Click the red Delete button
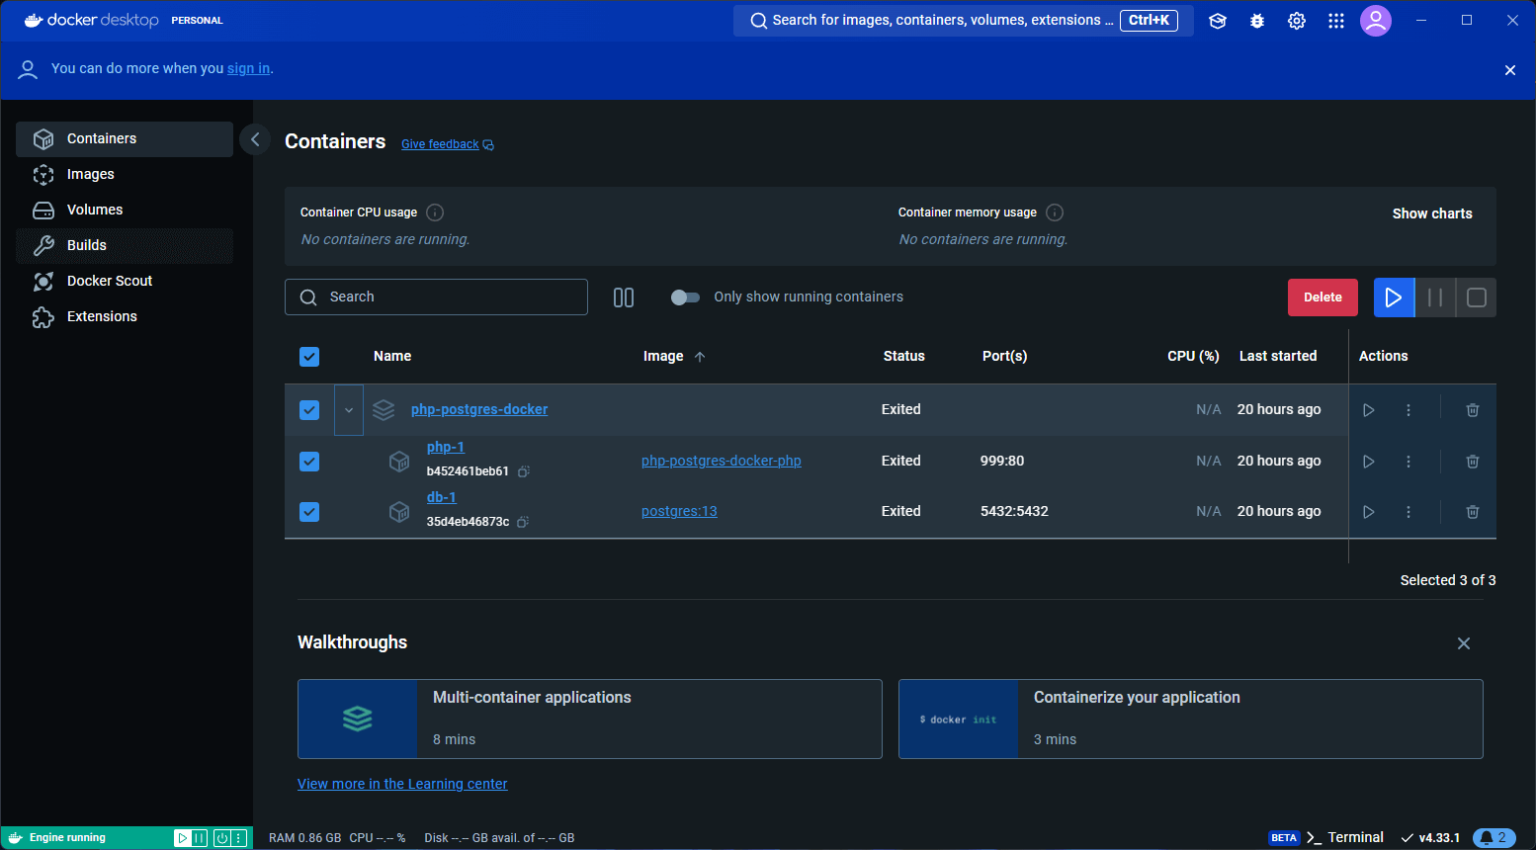The image size is (1536, 850). [x=1323, y=297]
